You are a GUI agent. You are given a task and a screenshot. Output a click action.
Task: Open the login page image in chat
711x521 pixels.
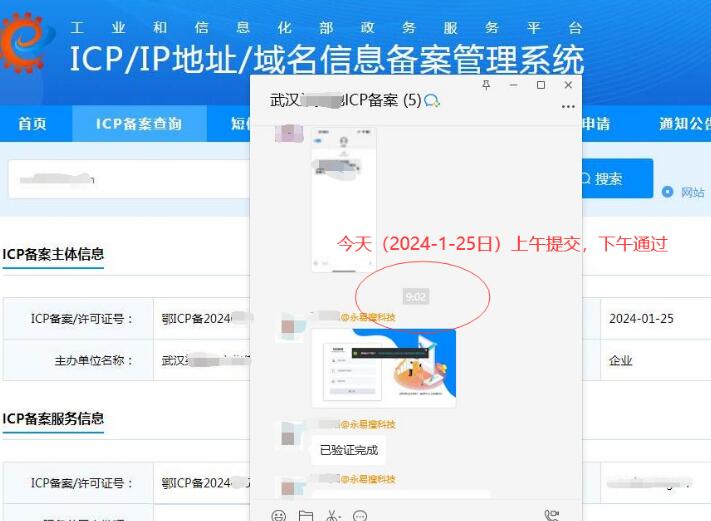coord(383,367)
